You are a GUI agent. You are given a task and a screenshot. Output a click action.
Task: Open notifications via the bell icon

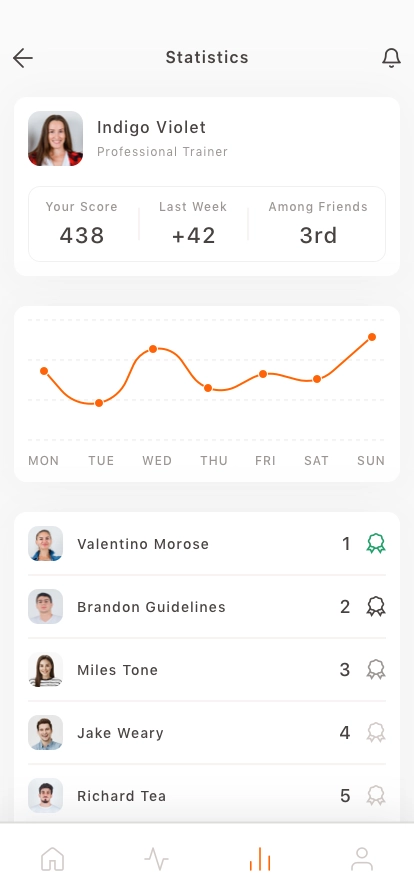[391, 58]
